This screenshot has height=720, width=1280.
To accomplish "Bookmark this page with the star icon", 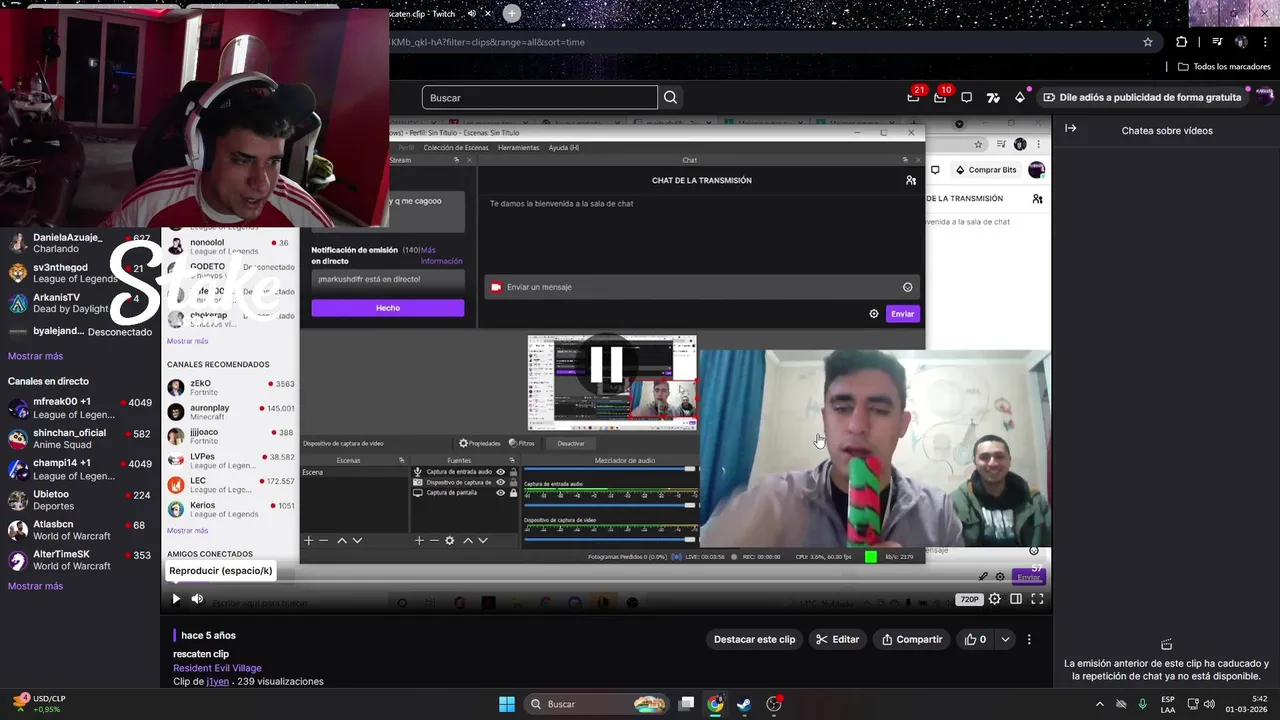I will (1148, 42).
